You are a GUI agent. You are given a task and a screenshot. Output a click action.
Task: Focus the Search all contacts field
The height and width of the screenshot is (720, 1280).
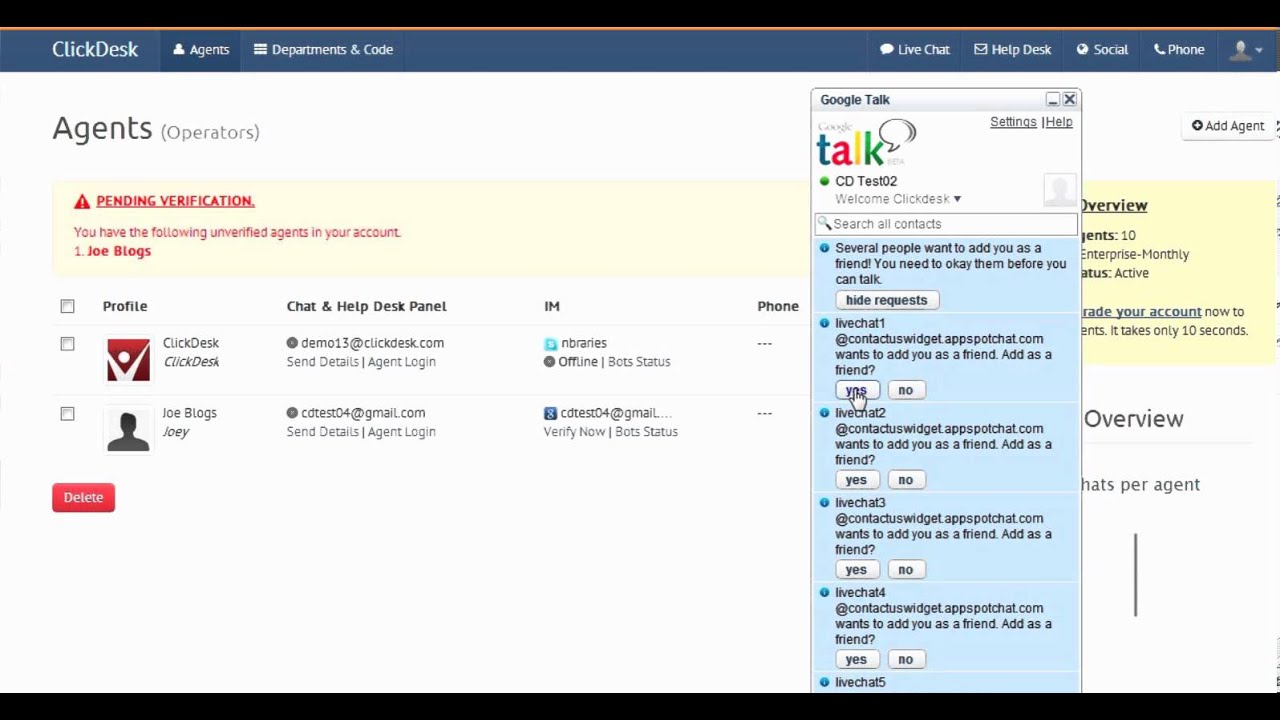click(946, 224)
